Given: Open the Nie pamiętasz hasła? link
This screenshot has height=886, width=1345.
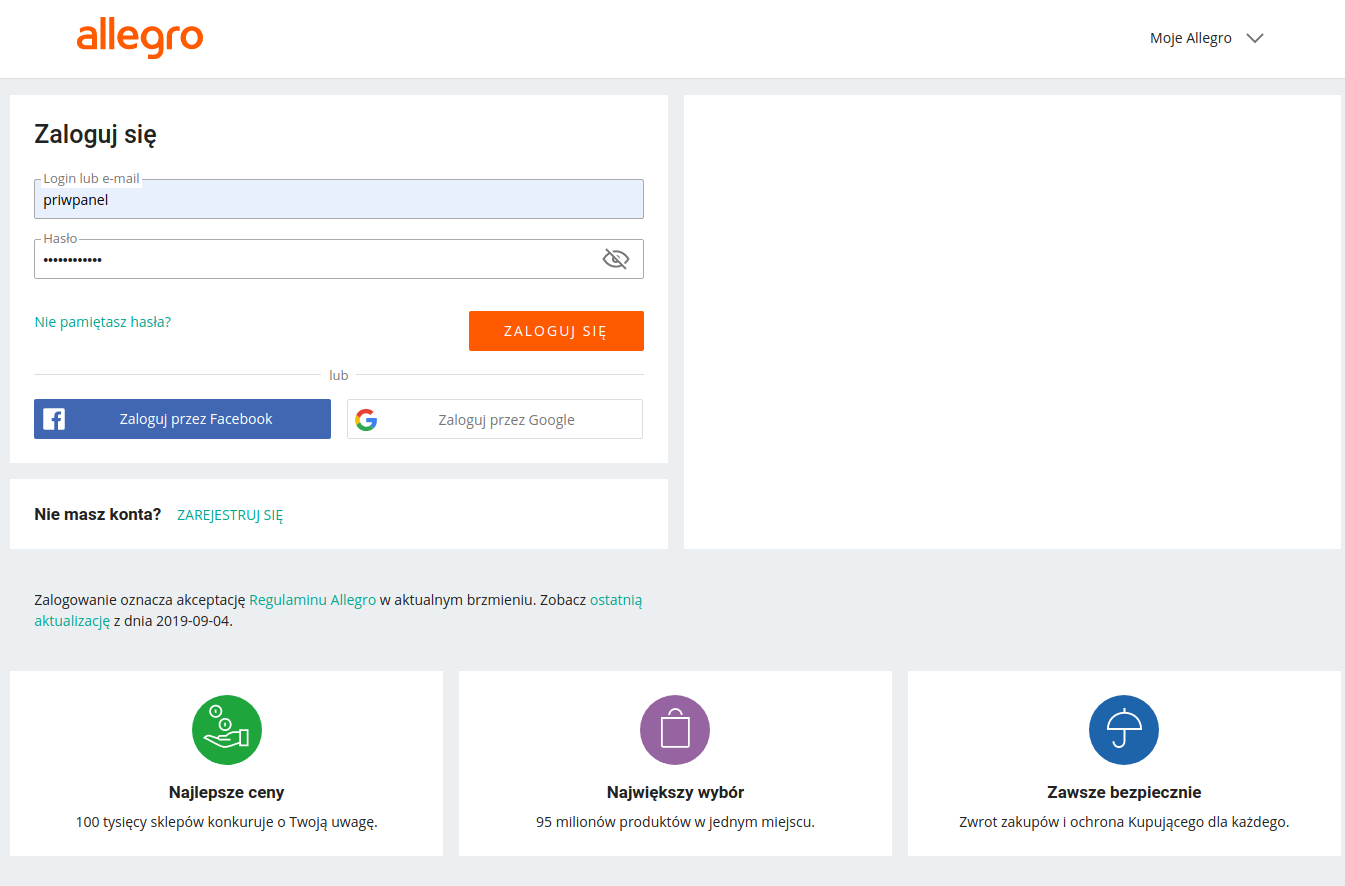Looking at the screenshot, I should click(103, 322).
